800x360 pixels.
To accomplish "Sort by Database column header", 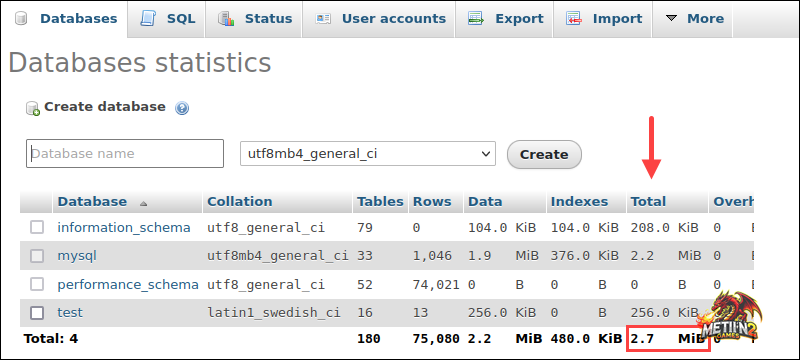I will point(92,202).
